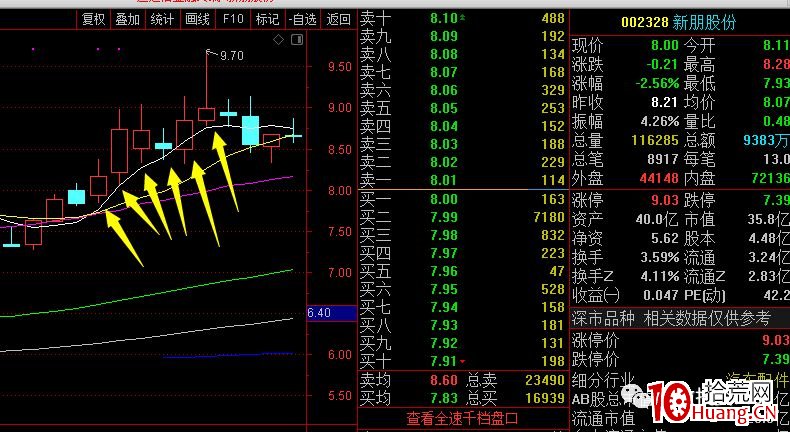Select 卖五 row price 8.05

point(444,108)
